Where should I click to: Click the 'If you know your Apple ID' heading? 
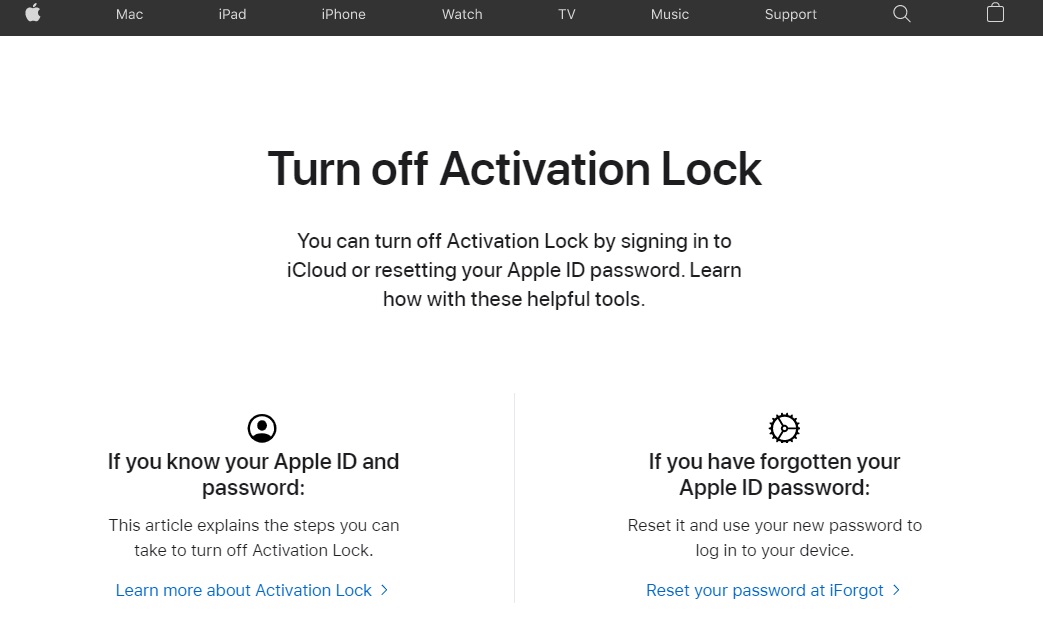tap(253, 474)
